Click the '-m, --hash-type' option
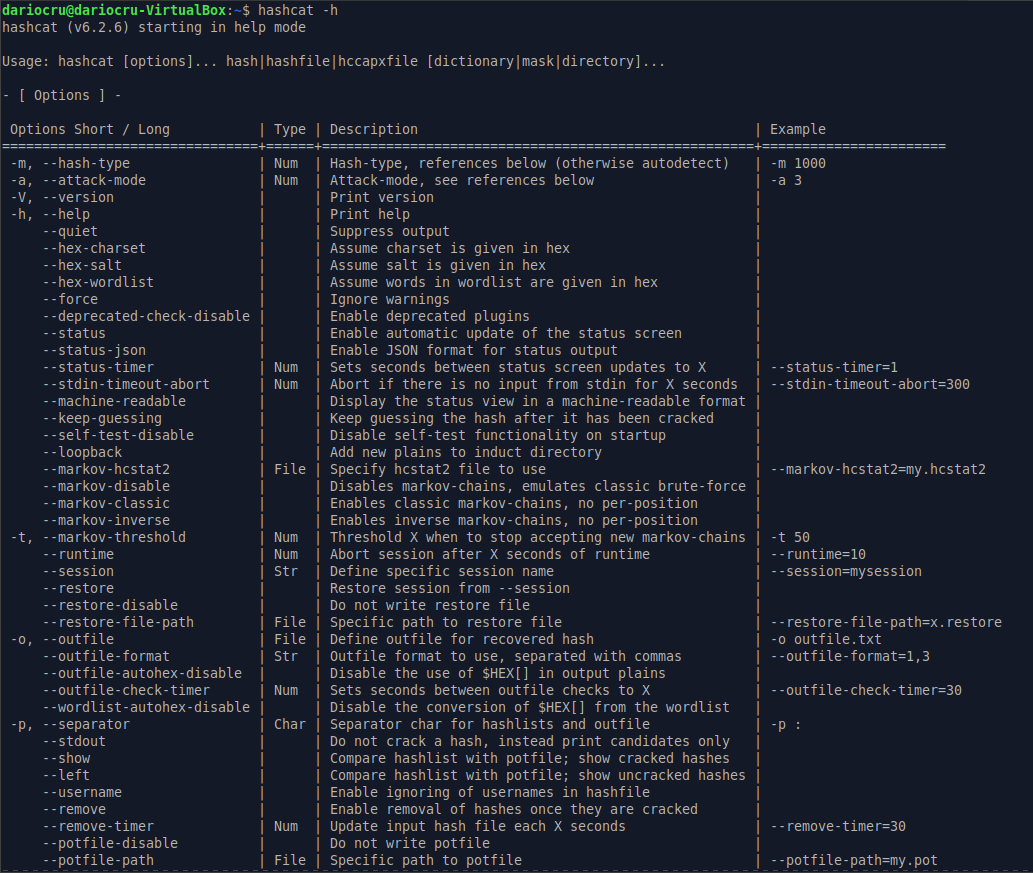The width and height of the screenshot is (1033, 873). (70, 163)
